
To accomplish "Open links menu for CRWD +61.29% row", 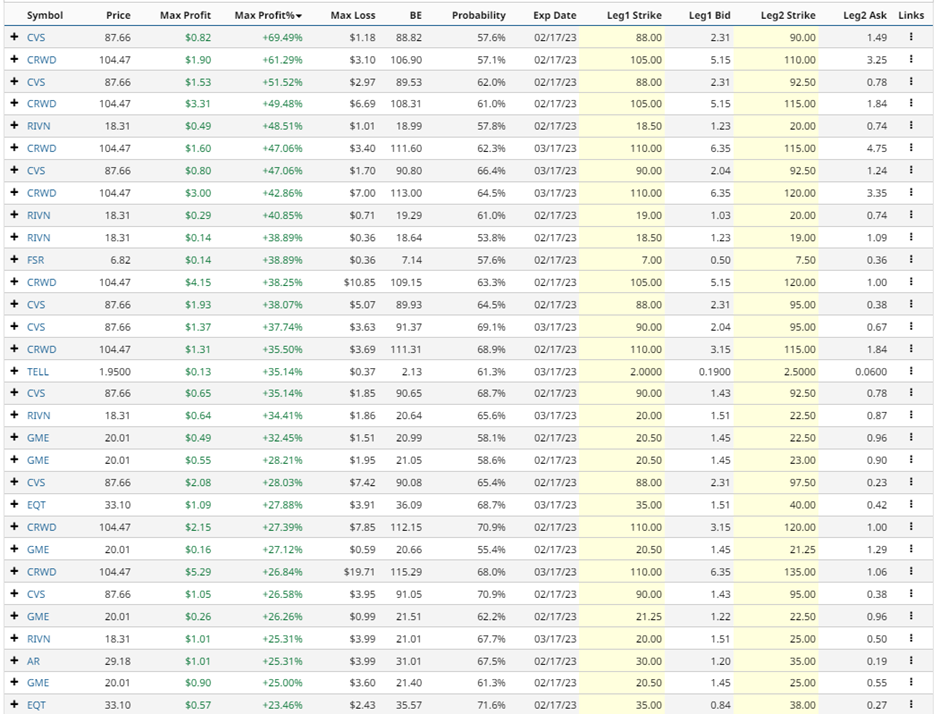I will pos(911,59).
